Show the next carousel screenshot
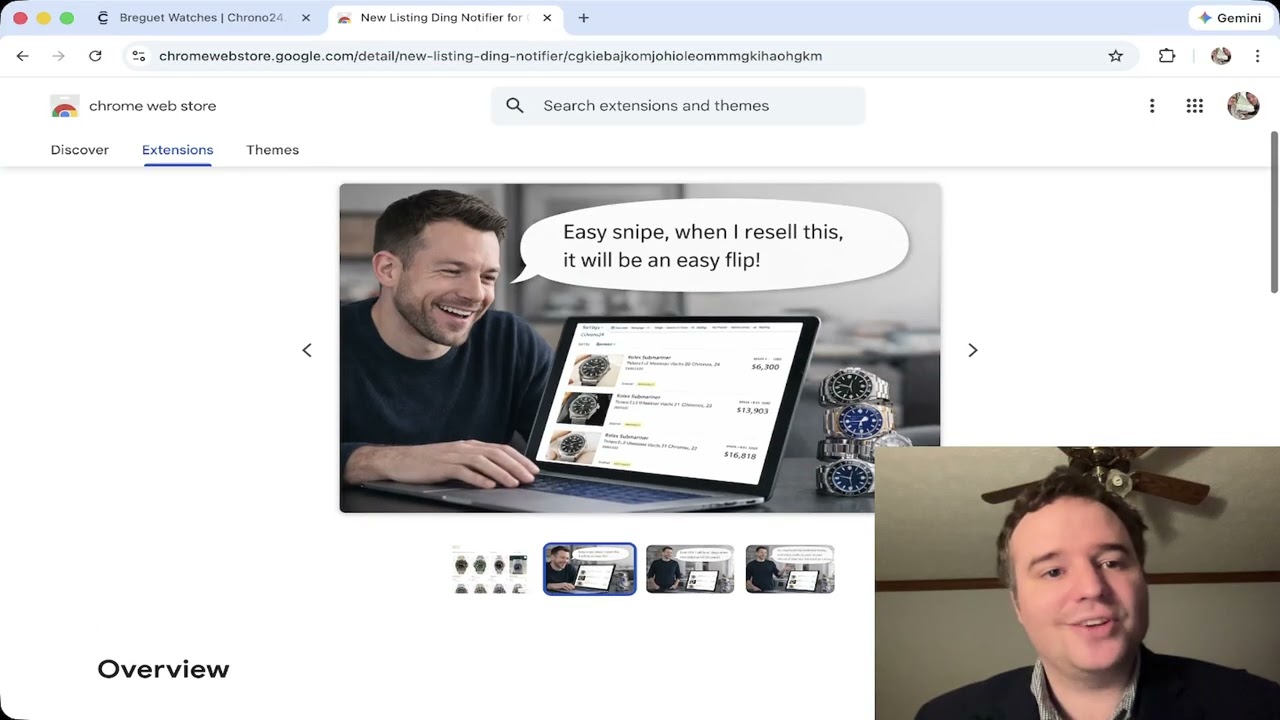Image resolution: width=1280 pixels, height=720 pixels. (973, 350)
